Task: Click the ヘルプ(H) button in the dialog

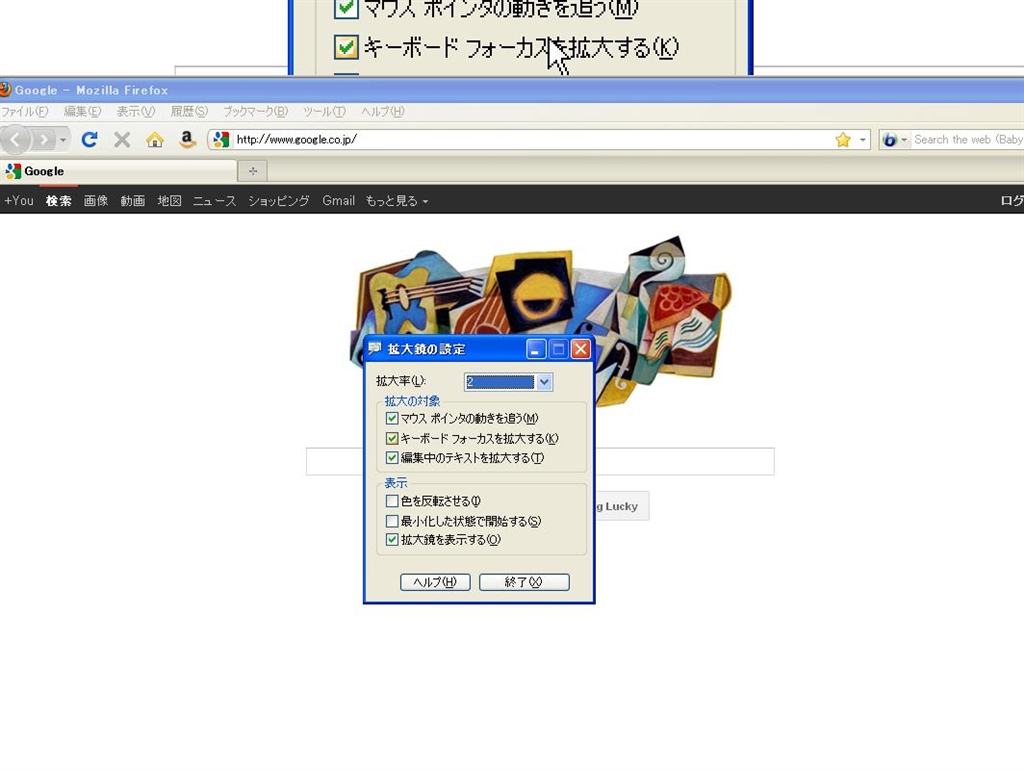Action: [x=435, y=582]
